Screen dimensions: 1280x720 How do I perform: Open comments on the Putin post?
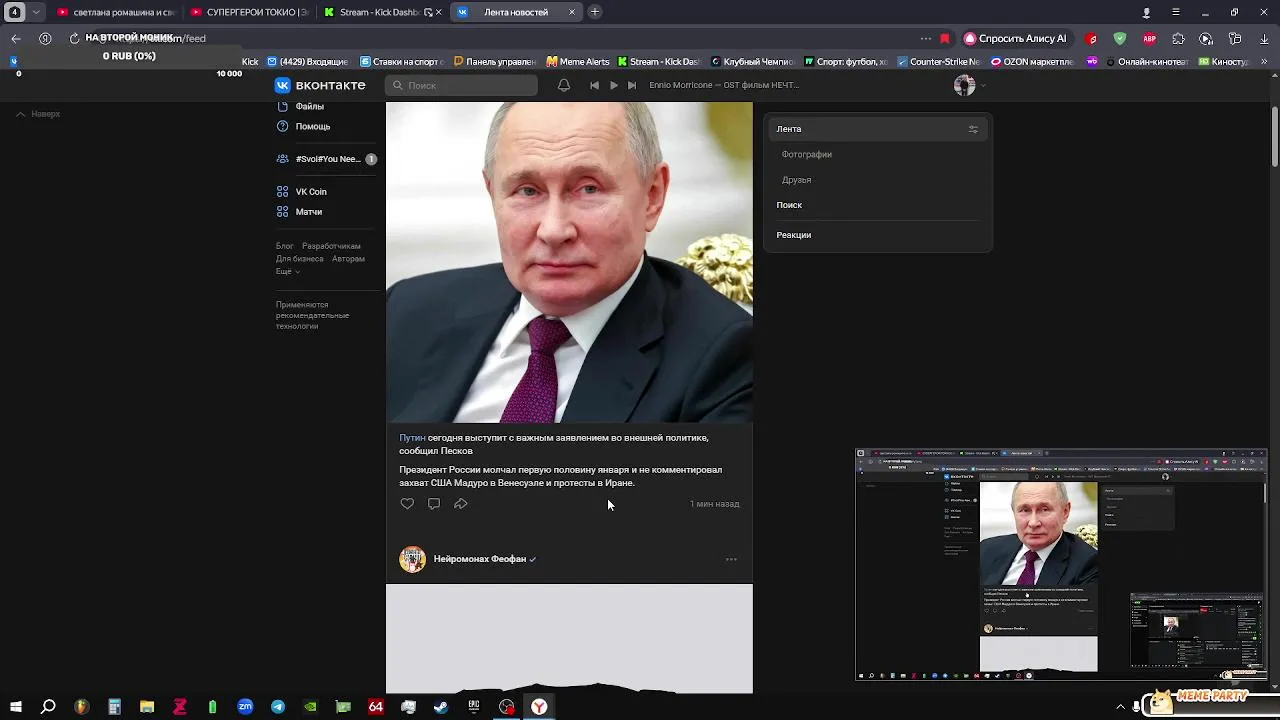tap(434, 504)
